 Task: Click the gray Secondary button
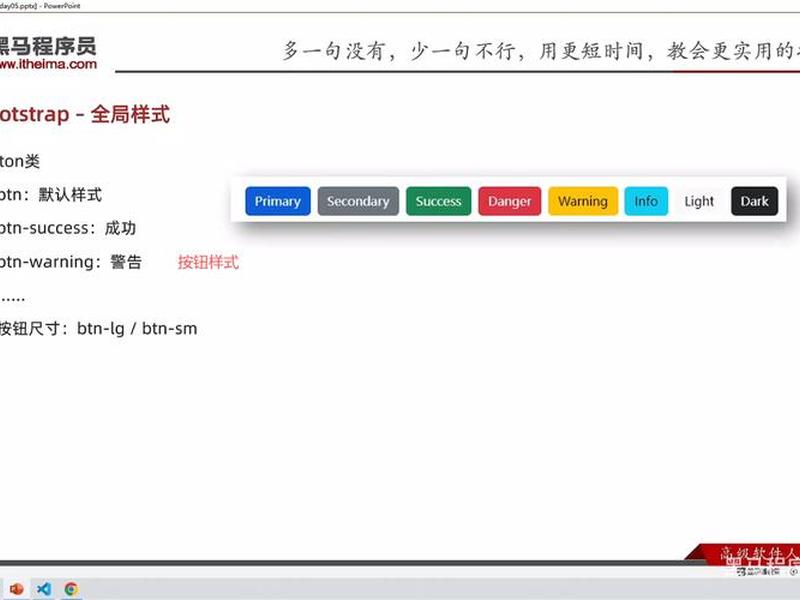click(x=358, y=201)
